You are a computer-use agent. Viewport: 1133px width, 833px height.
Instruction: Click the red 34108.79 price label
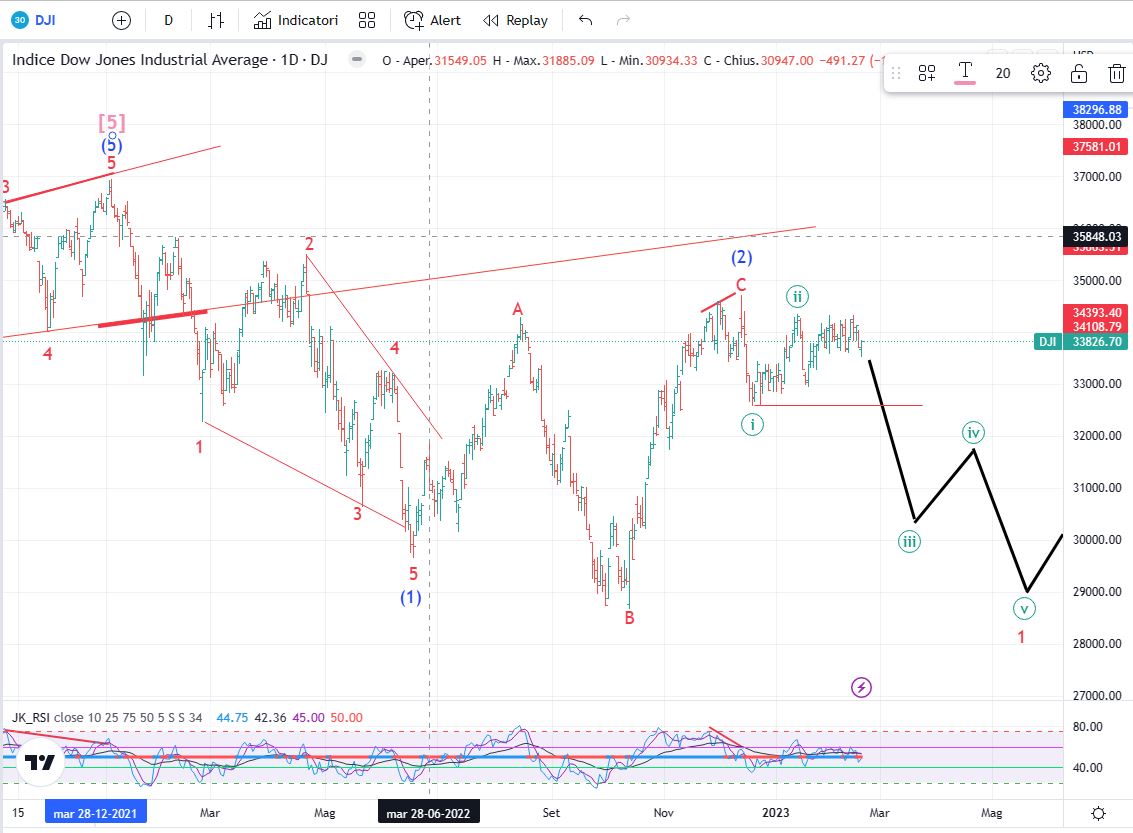pyautogui.click(x=1096, y=327)
